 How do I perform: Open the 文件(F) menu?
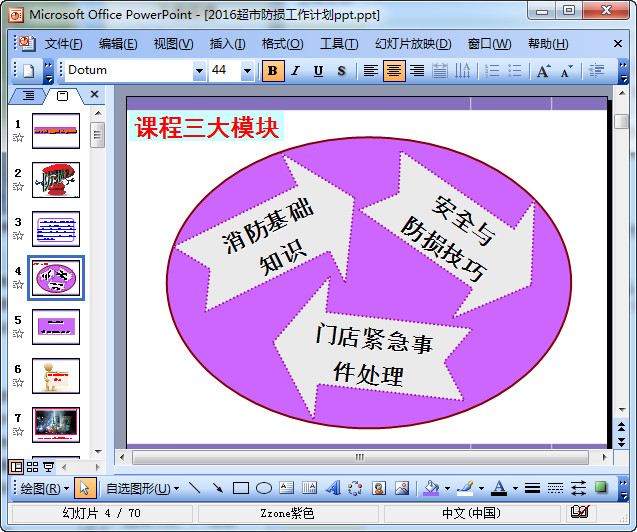point(63,43)
